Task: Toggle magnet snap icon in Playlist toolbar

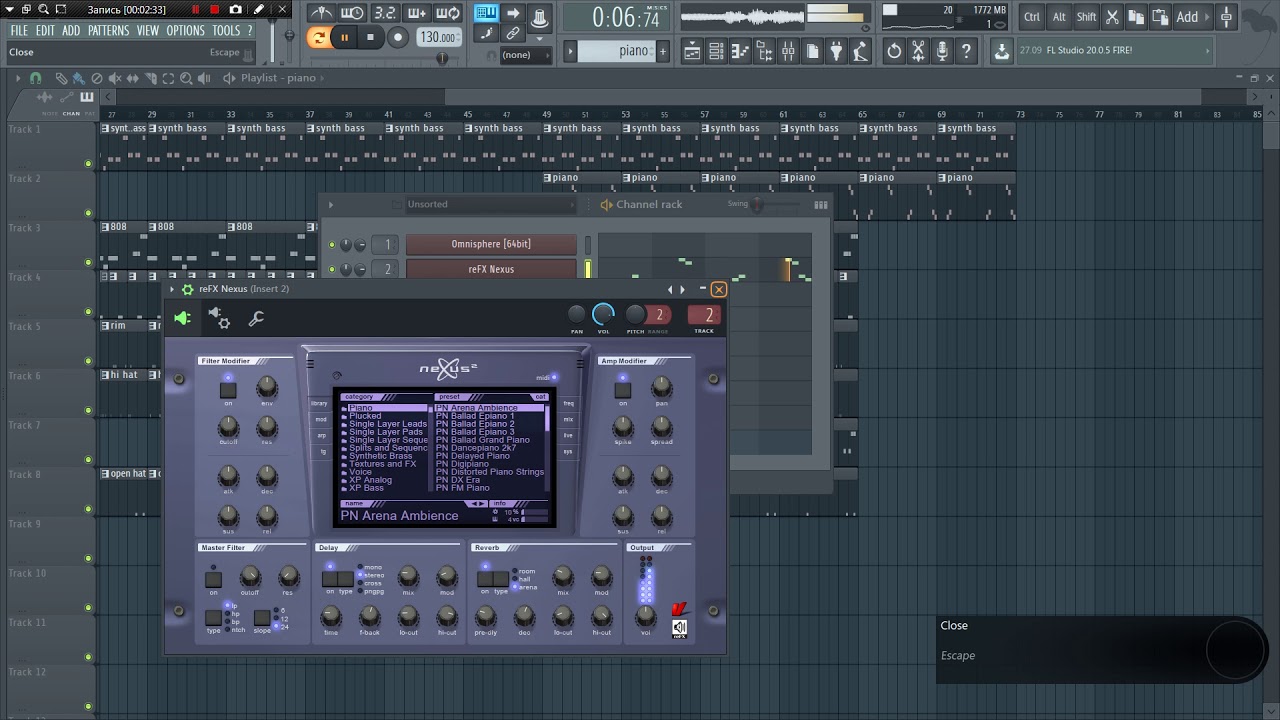Action: point(36,78)
